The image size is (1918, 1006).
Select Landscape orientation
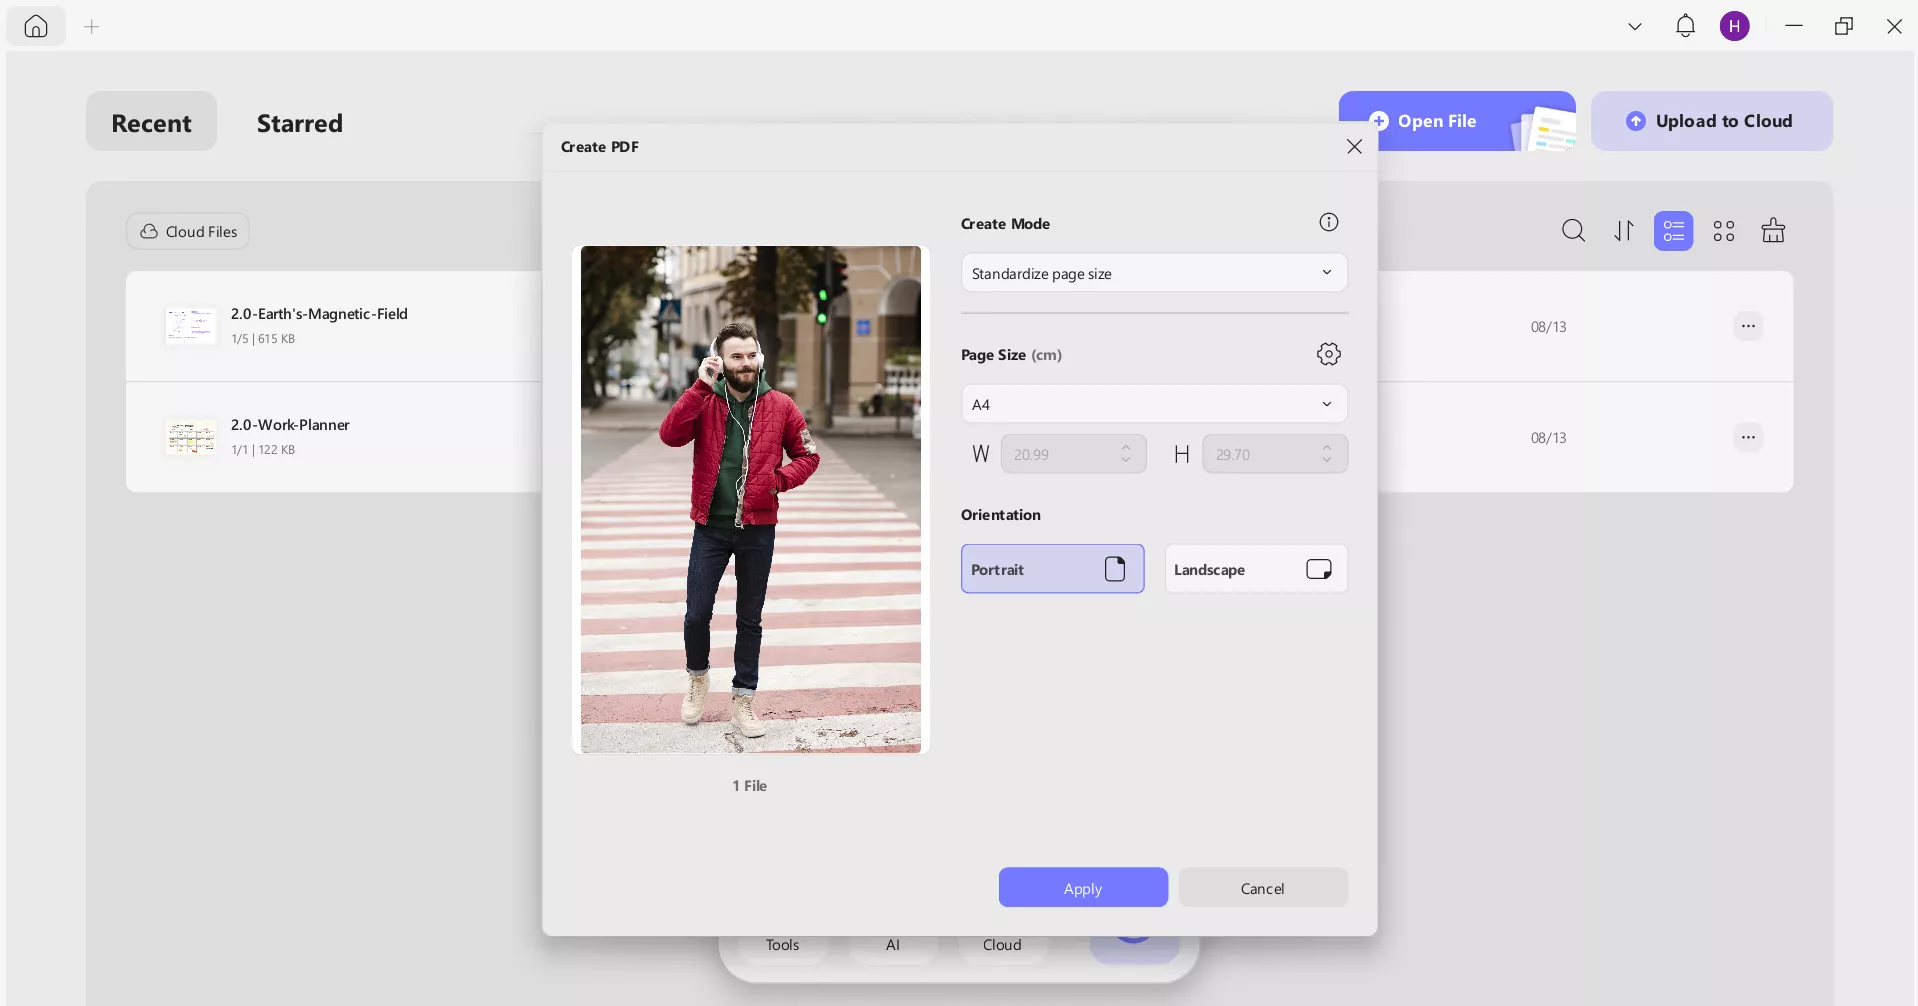pos(1255,569)
